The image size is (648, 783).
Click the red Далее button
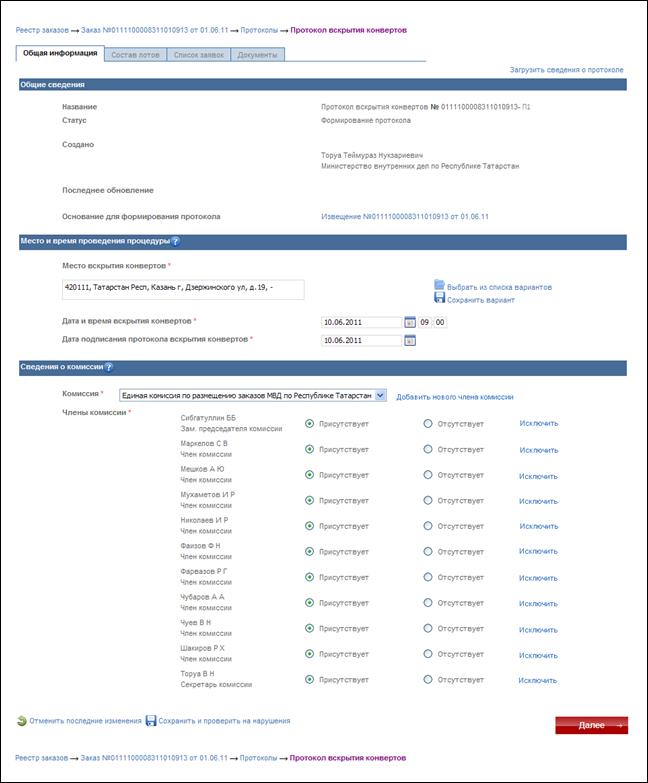592,725
